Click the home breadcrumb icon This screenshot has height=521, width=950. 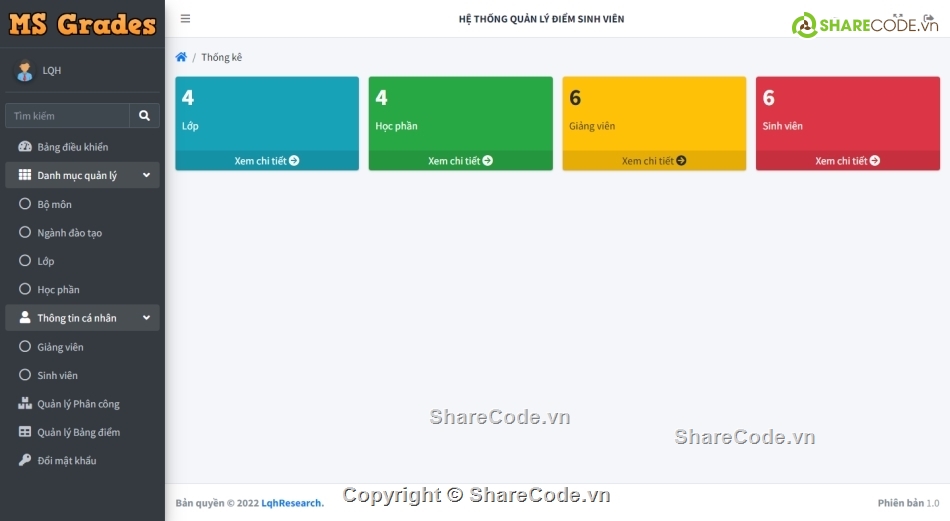pos(181,57)
